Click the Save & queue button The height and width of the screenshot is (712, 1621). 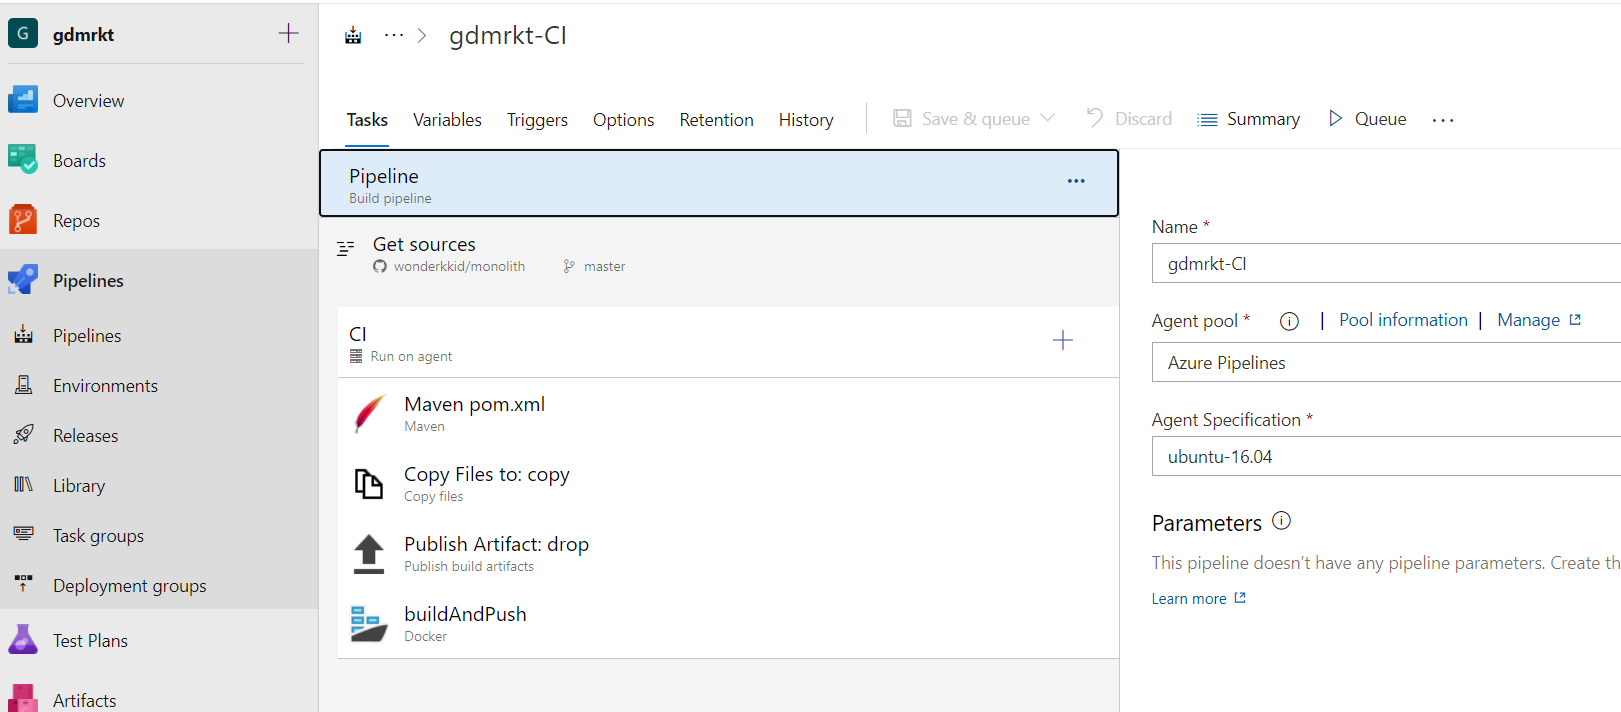[961, 119]
